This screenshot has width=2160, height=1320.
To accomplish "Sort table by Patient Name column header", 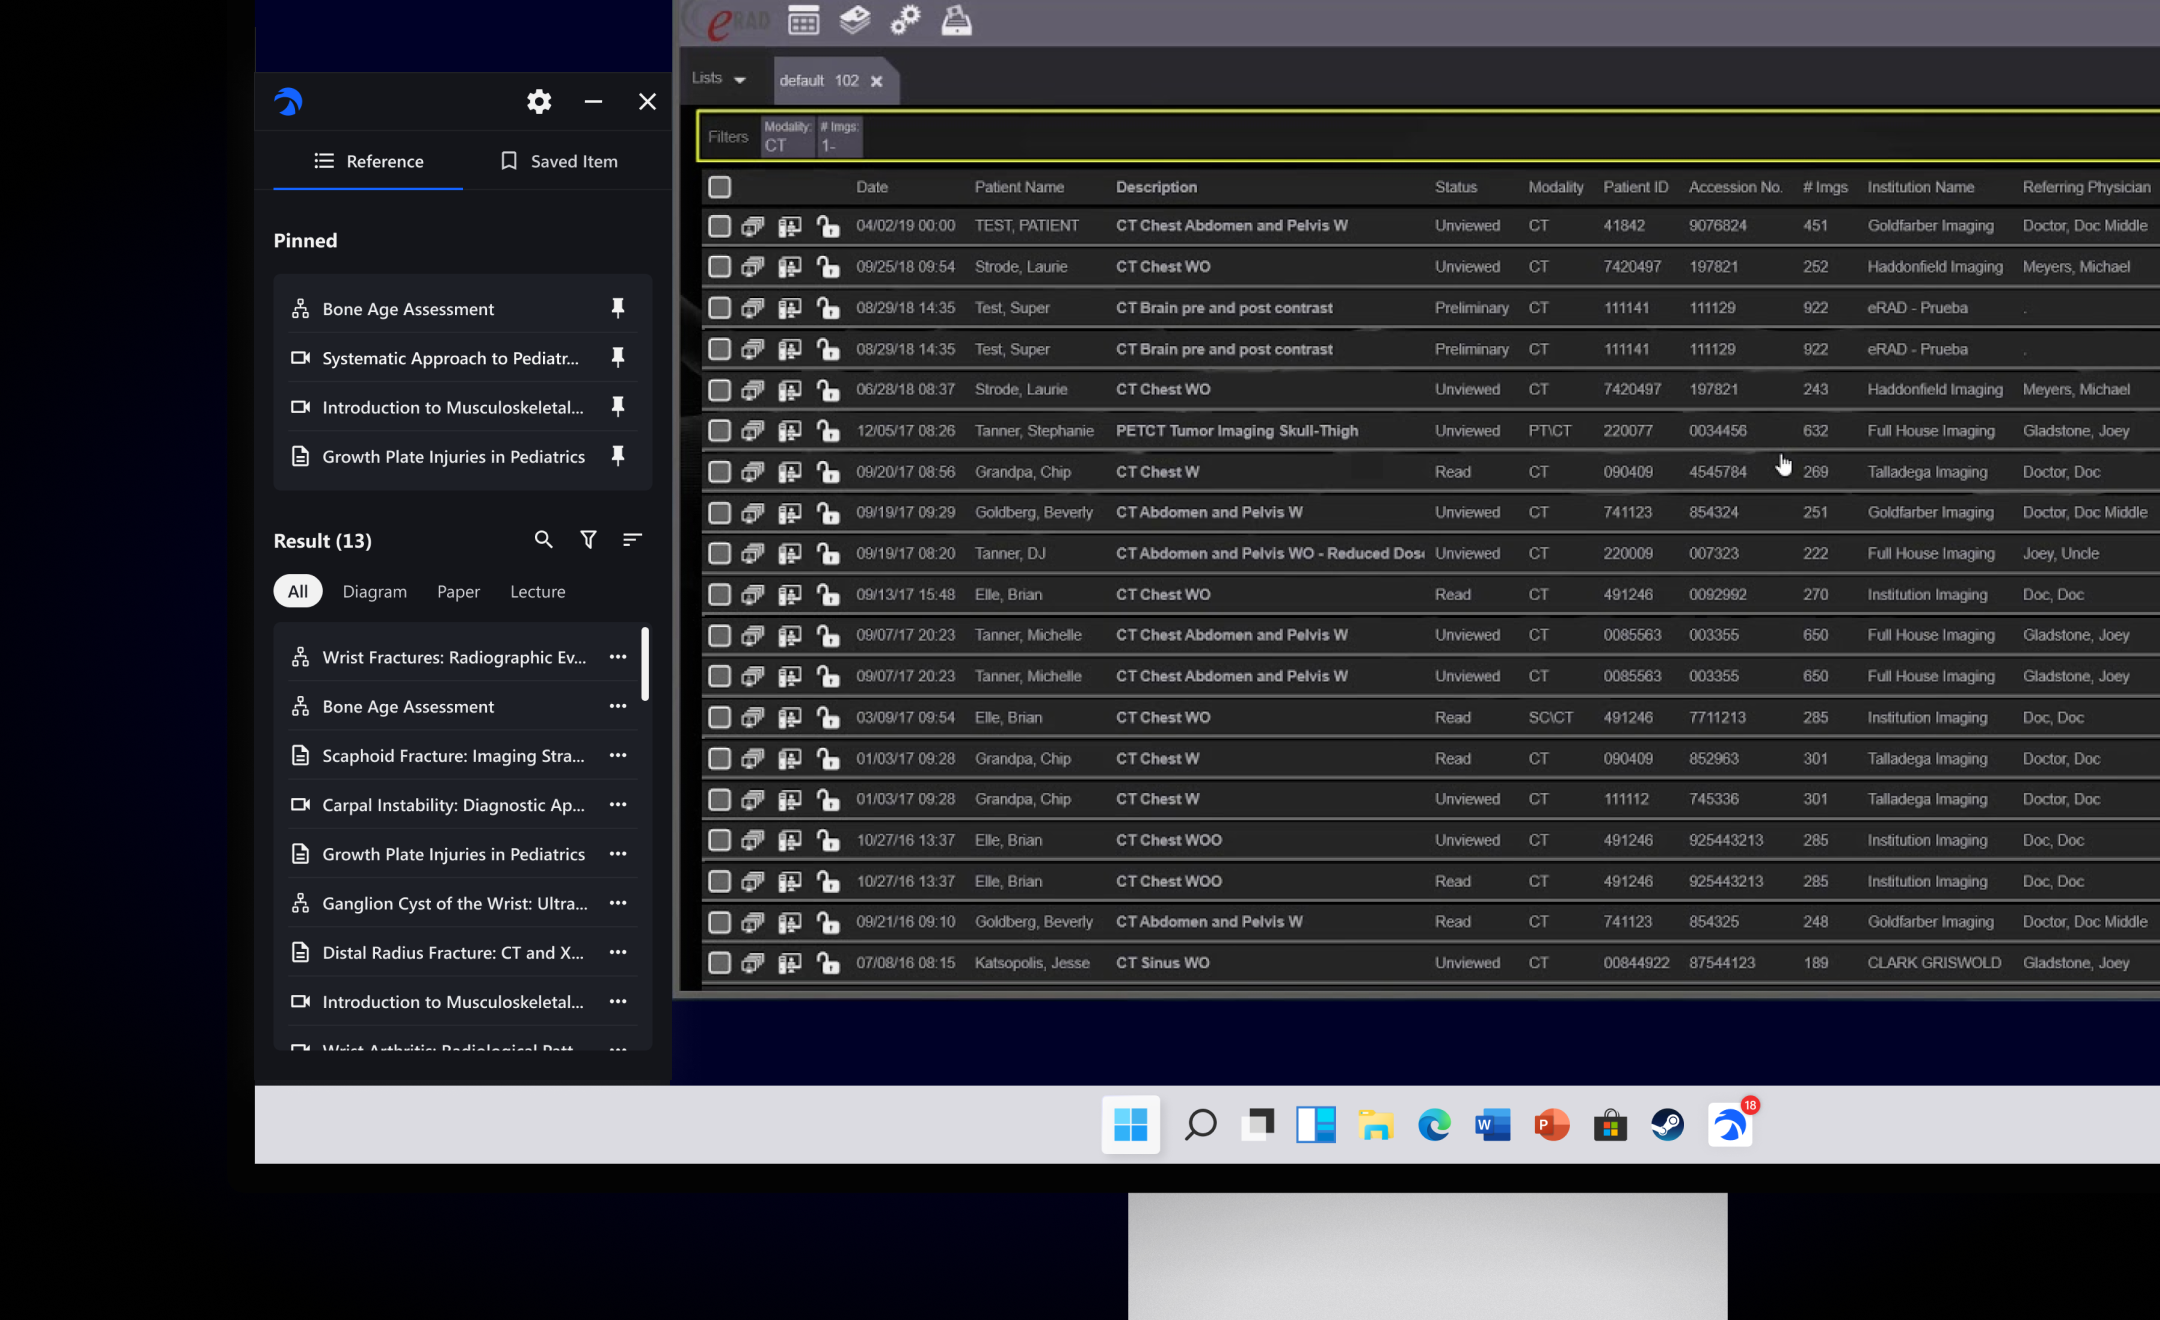I will 1018,187.
